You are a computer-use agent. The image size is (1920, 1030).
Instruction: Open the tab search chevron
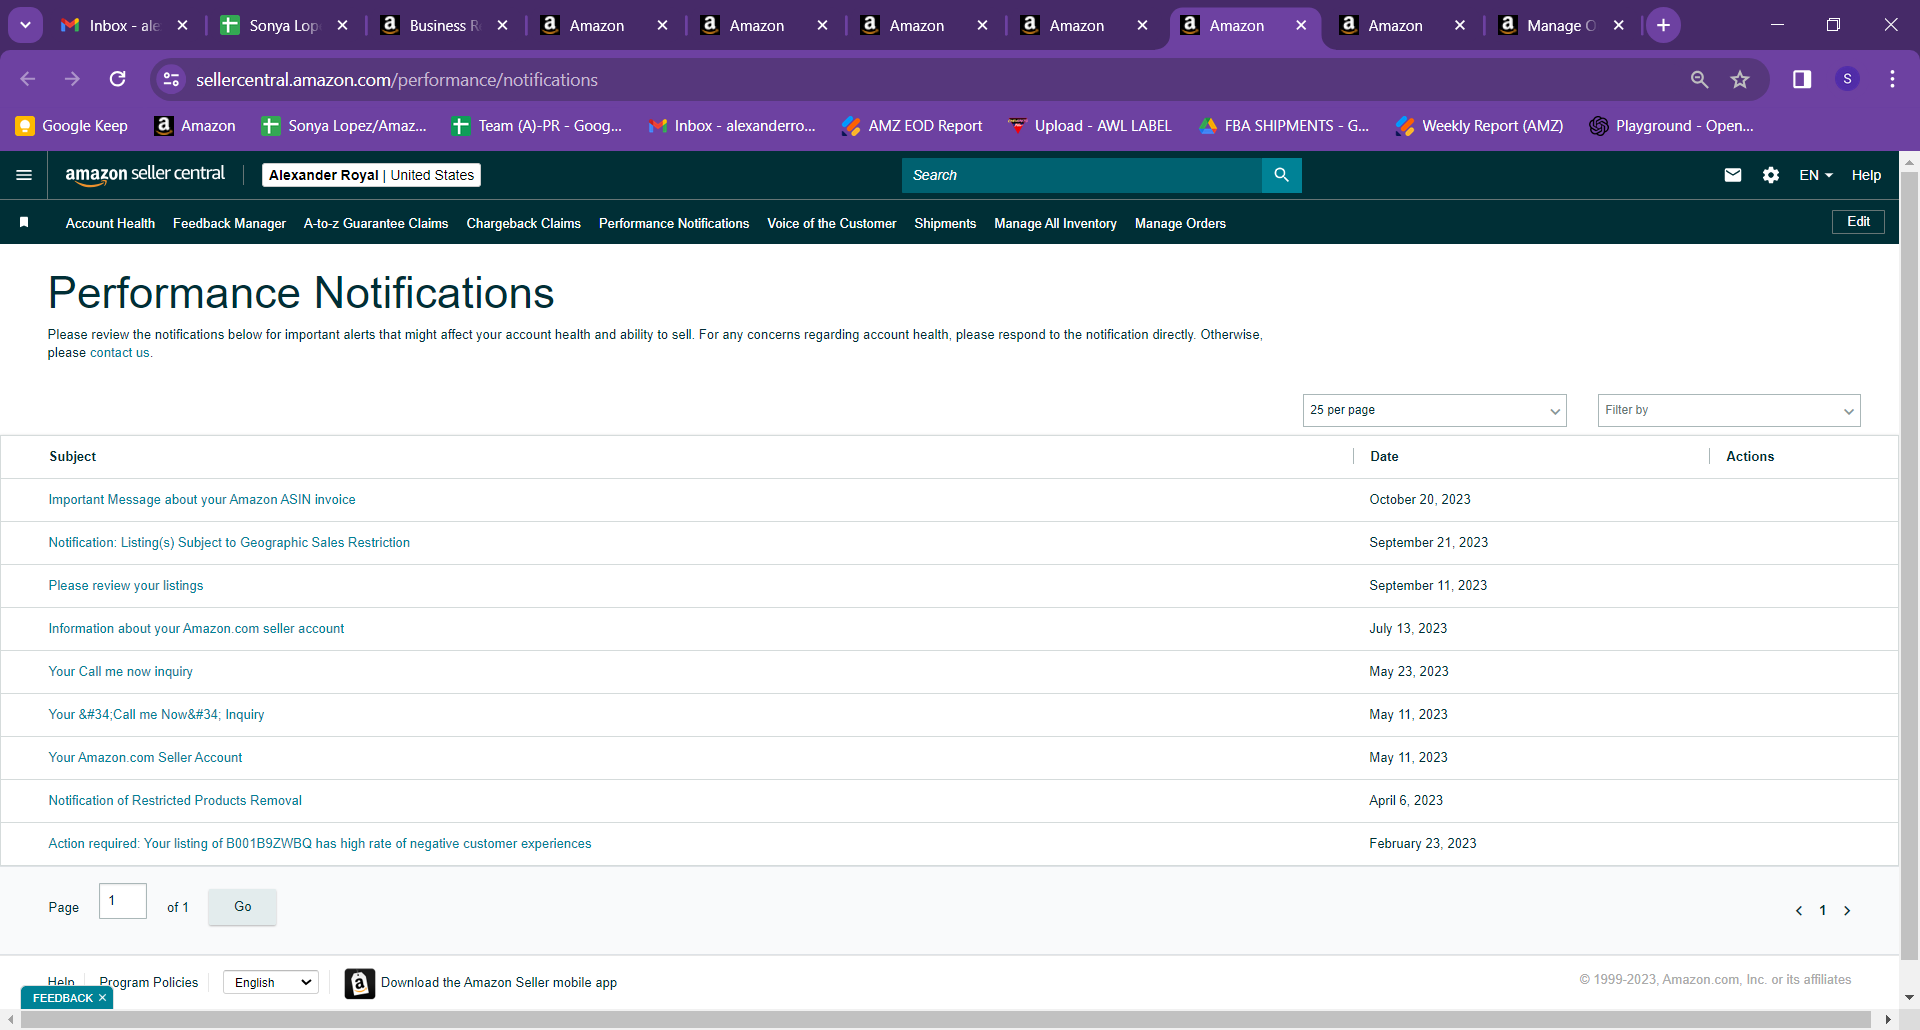tap(25, 25)
